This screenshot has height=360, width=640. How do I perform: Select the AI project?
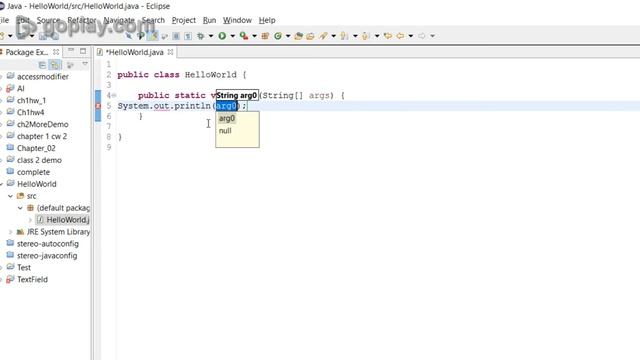point(20,89)
